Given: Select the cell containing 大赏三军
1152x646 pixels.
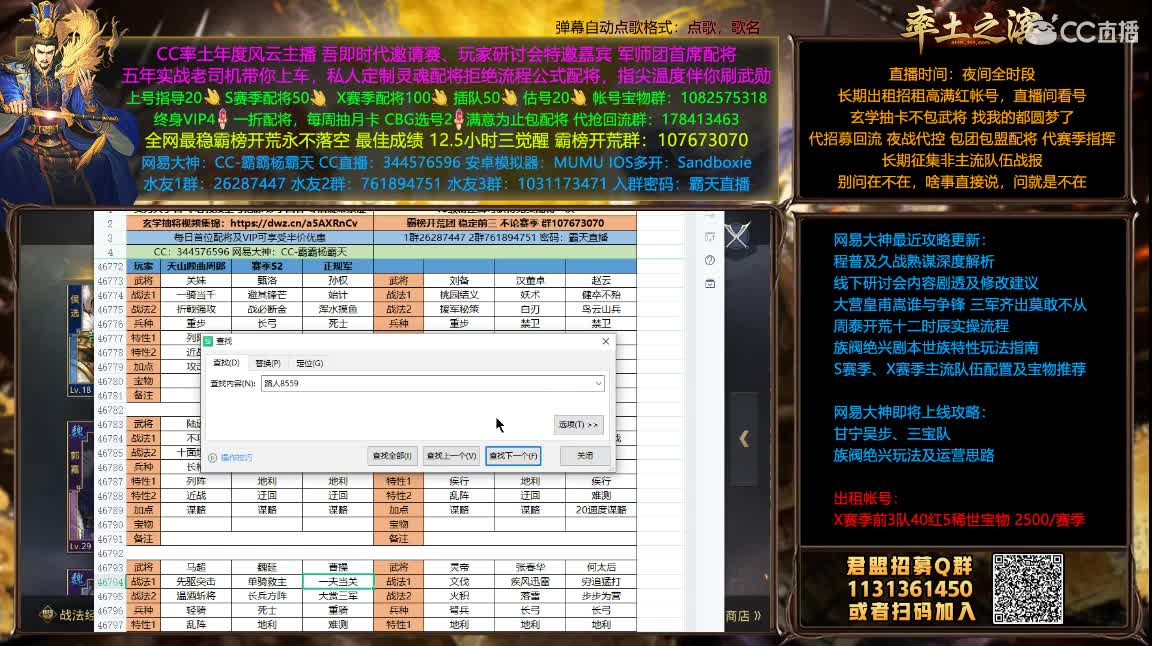Looking at the screenshot, I should point(338,596).
